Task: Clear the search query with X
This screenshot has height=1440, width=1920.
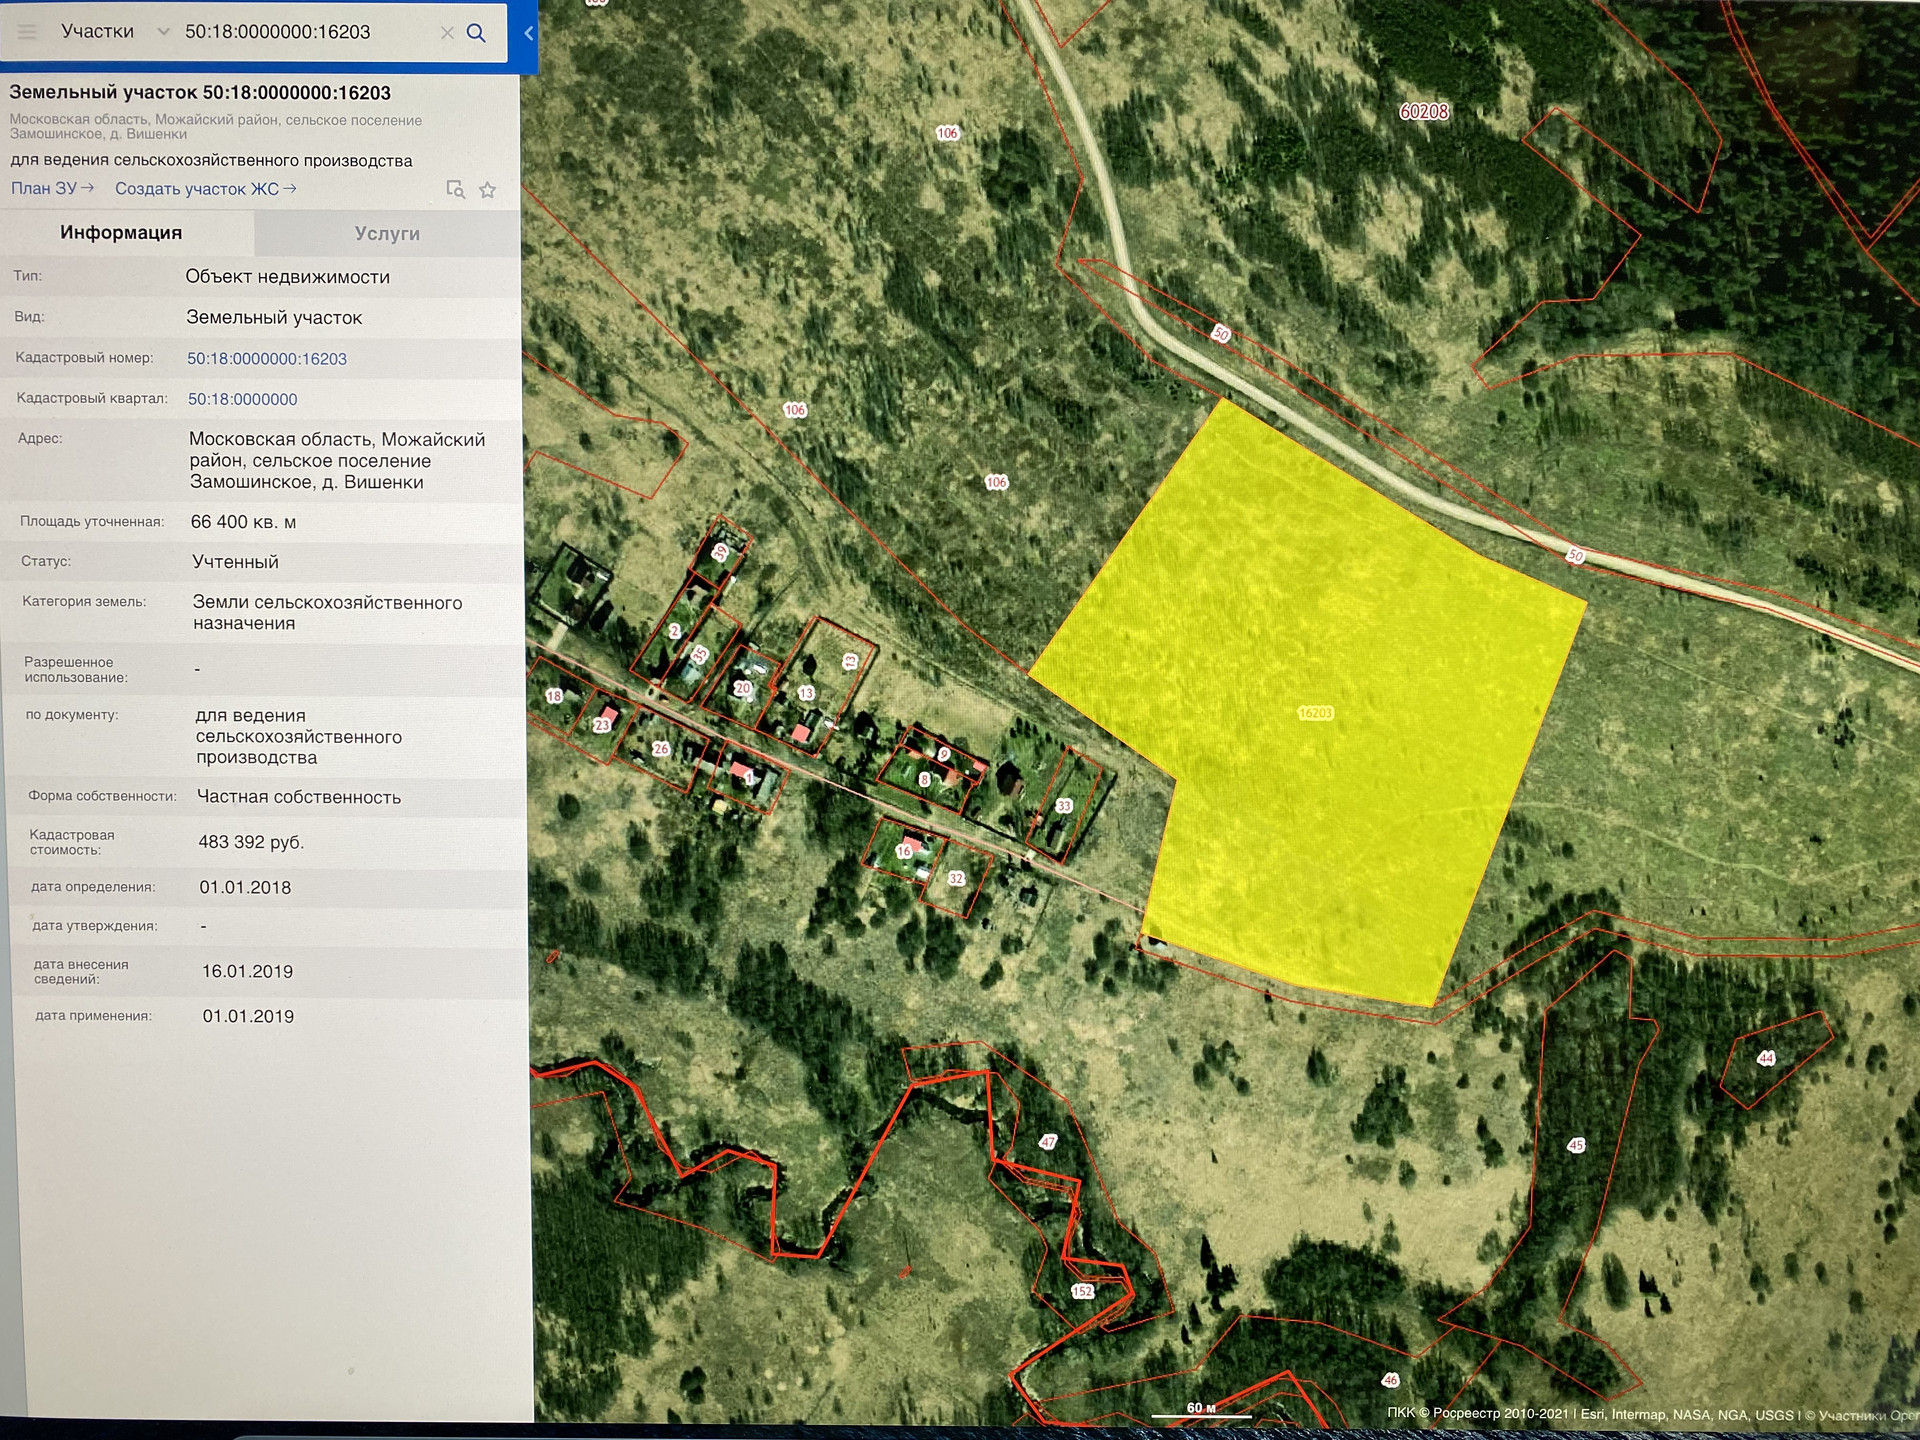Action: (447, 33)
